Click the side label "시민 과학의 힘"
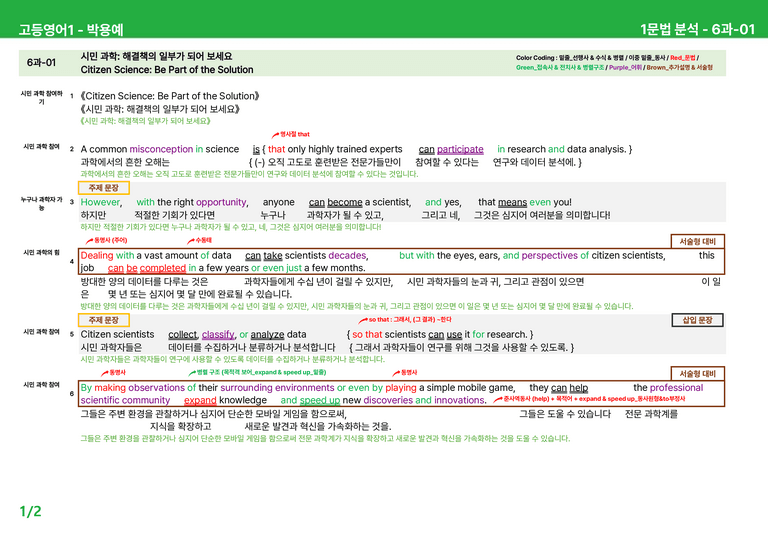The height and width of the screenshot is (543, 768). (41, 253)
